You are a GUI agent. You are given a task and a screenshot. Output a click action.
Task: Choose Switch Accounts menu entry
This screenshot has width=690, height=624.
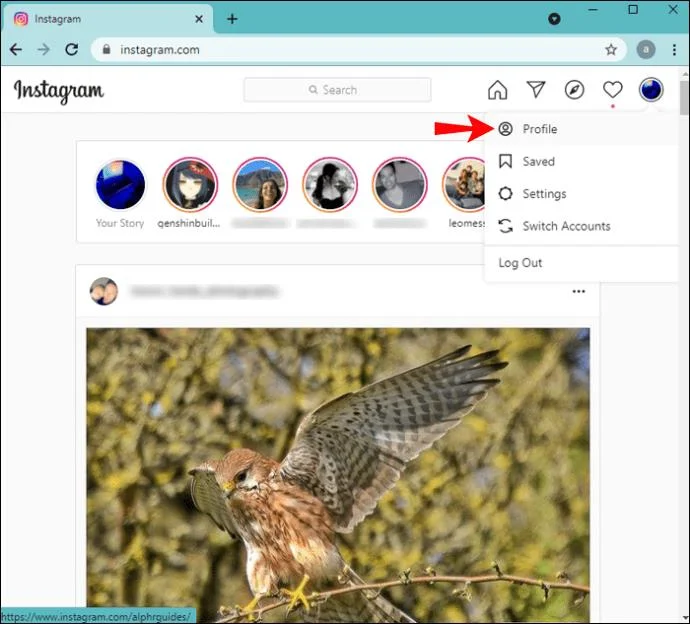pos(581,226)
